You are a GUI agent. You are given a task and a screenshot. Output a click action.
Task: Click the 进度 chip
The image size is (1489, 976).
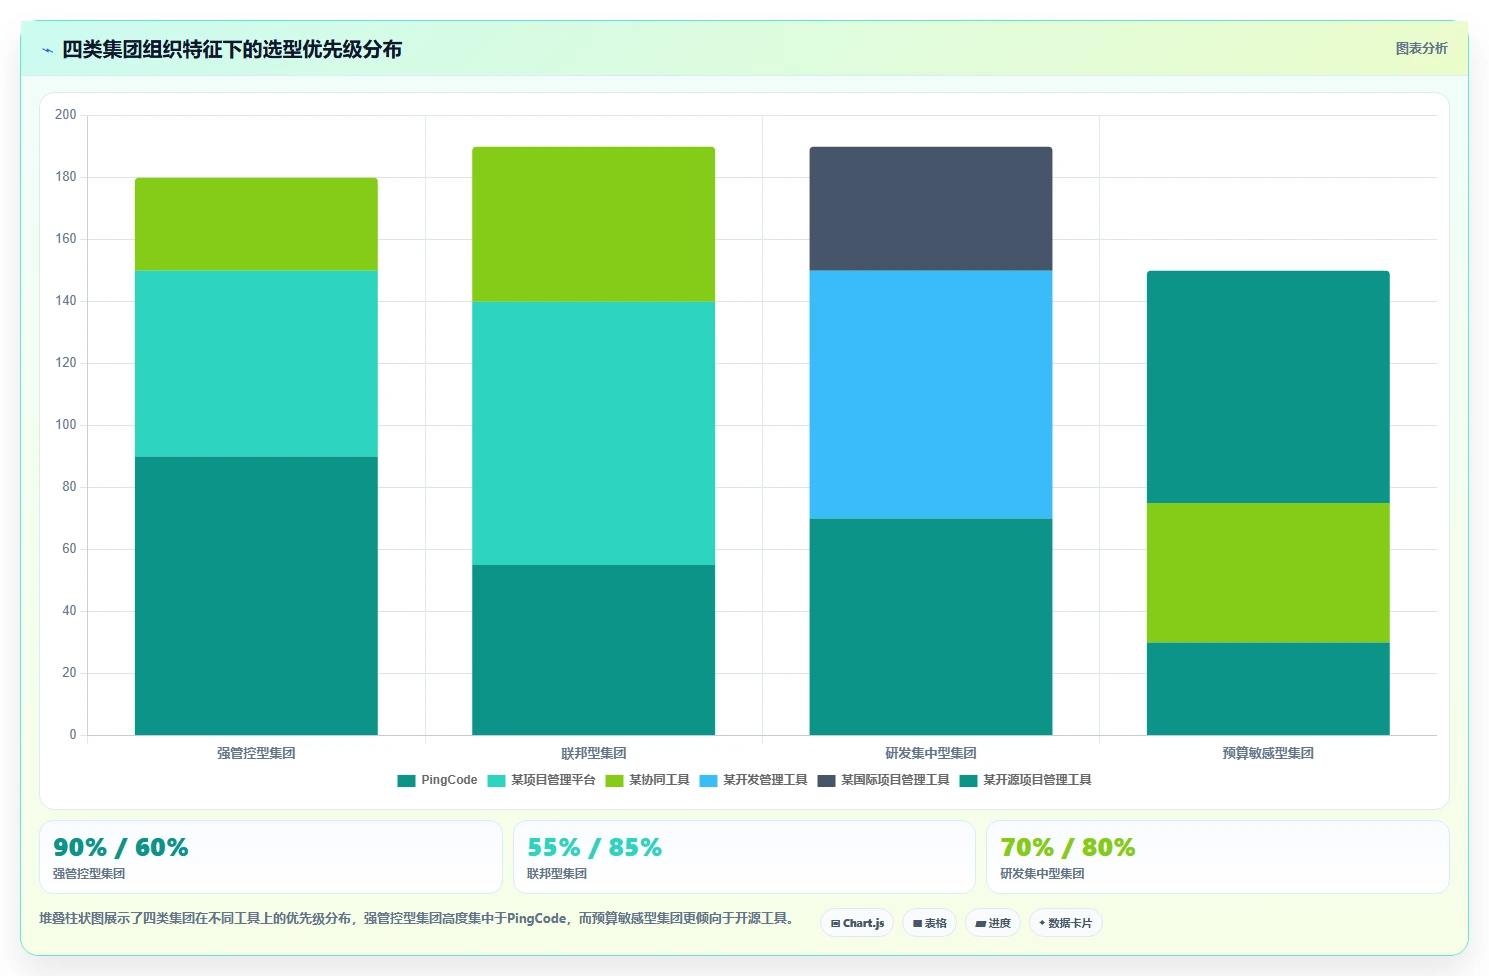coord(993,923)
